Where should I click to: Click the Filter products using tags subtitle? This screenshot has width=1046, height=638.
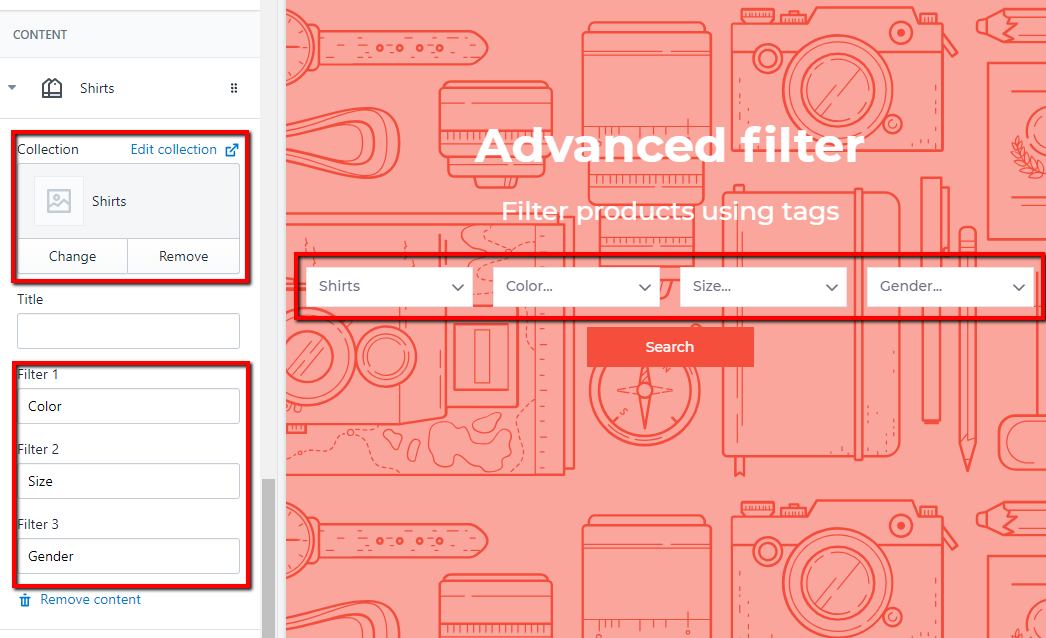pos(670,212)
